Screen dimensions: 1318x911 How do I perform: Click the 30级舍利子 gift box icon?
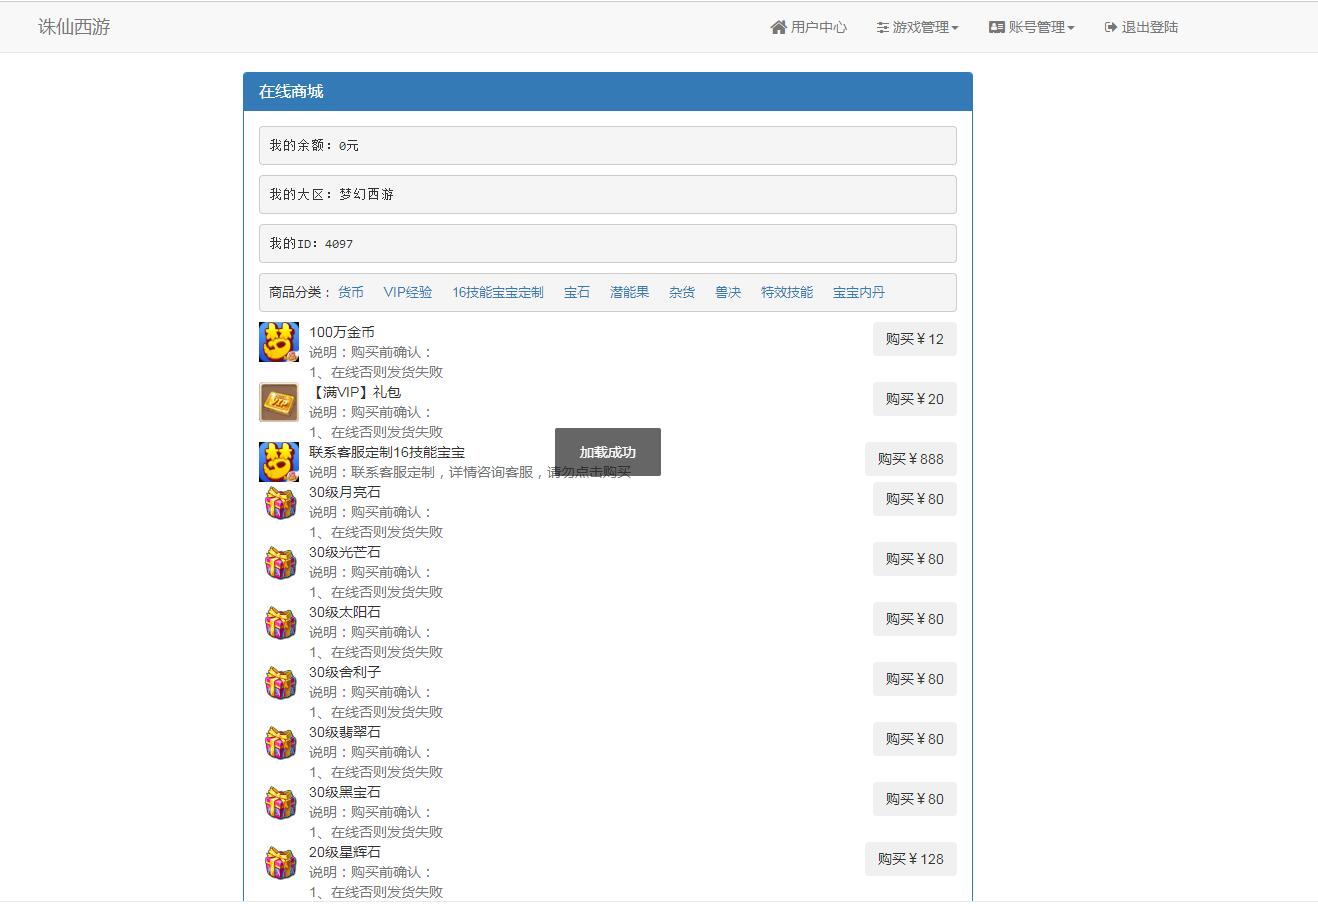pyautogui.click(x=280, y=683)
